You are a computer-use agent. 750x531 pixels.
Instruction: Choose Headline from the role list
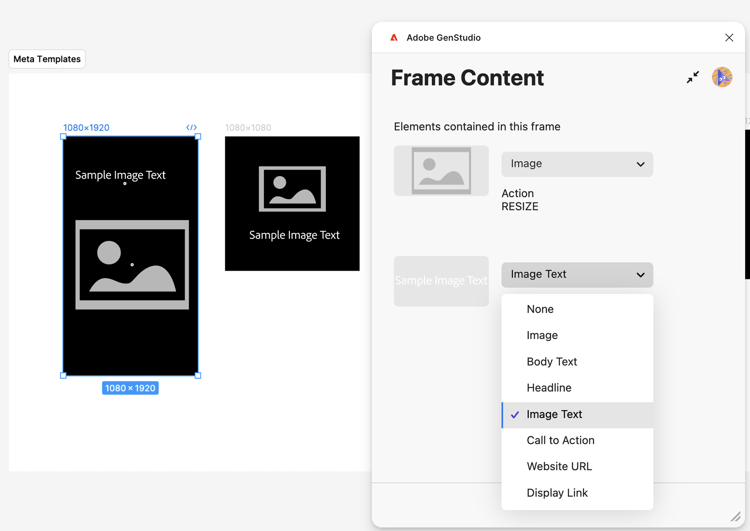point(577,387)
